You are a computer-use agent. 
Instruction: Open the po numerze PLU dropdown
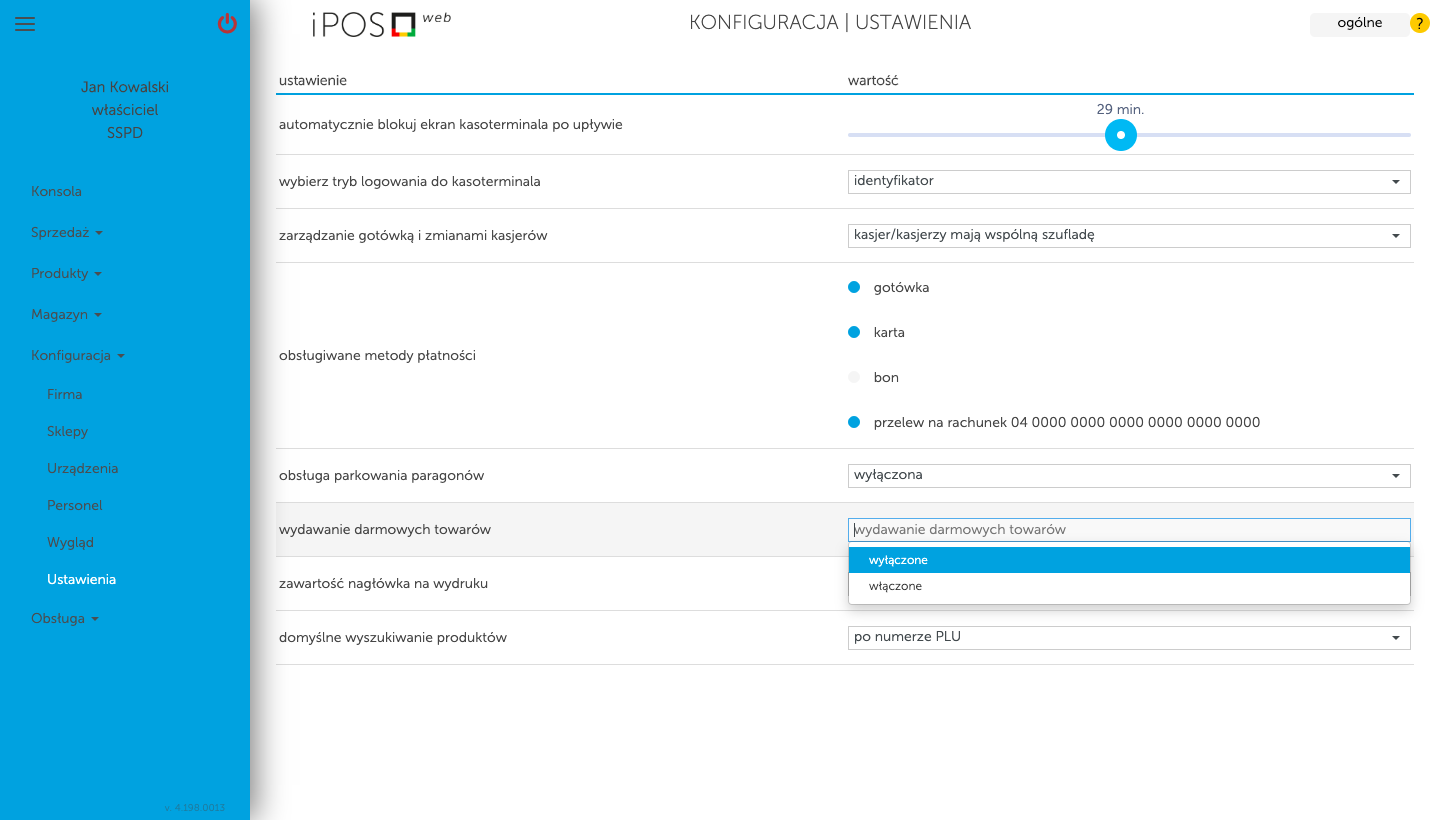click(1129, 637)
